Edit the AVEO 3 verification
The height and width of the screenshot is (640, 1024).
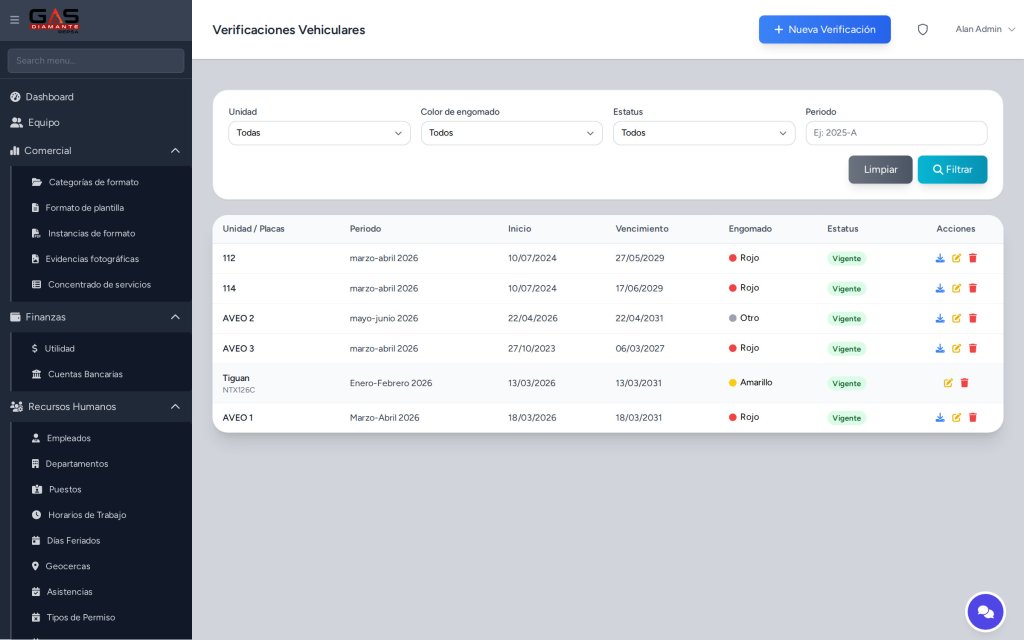[x=956, y=348]
